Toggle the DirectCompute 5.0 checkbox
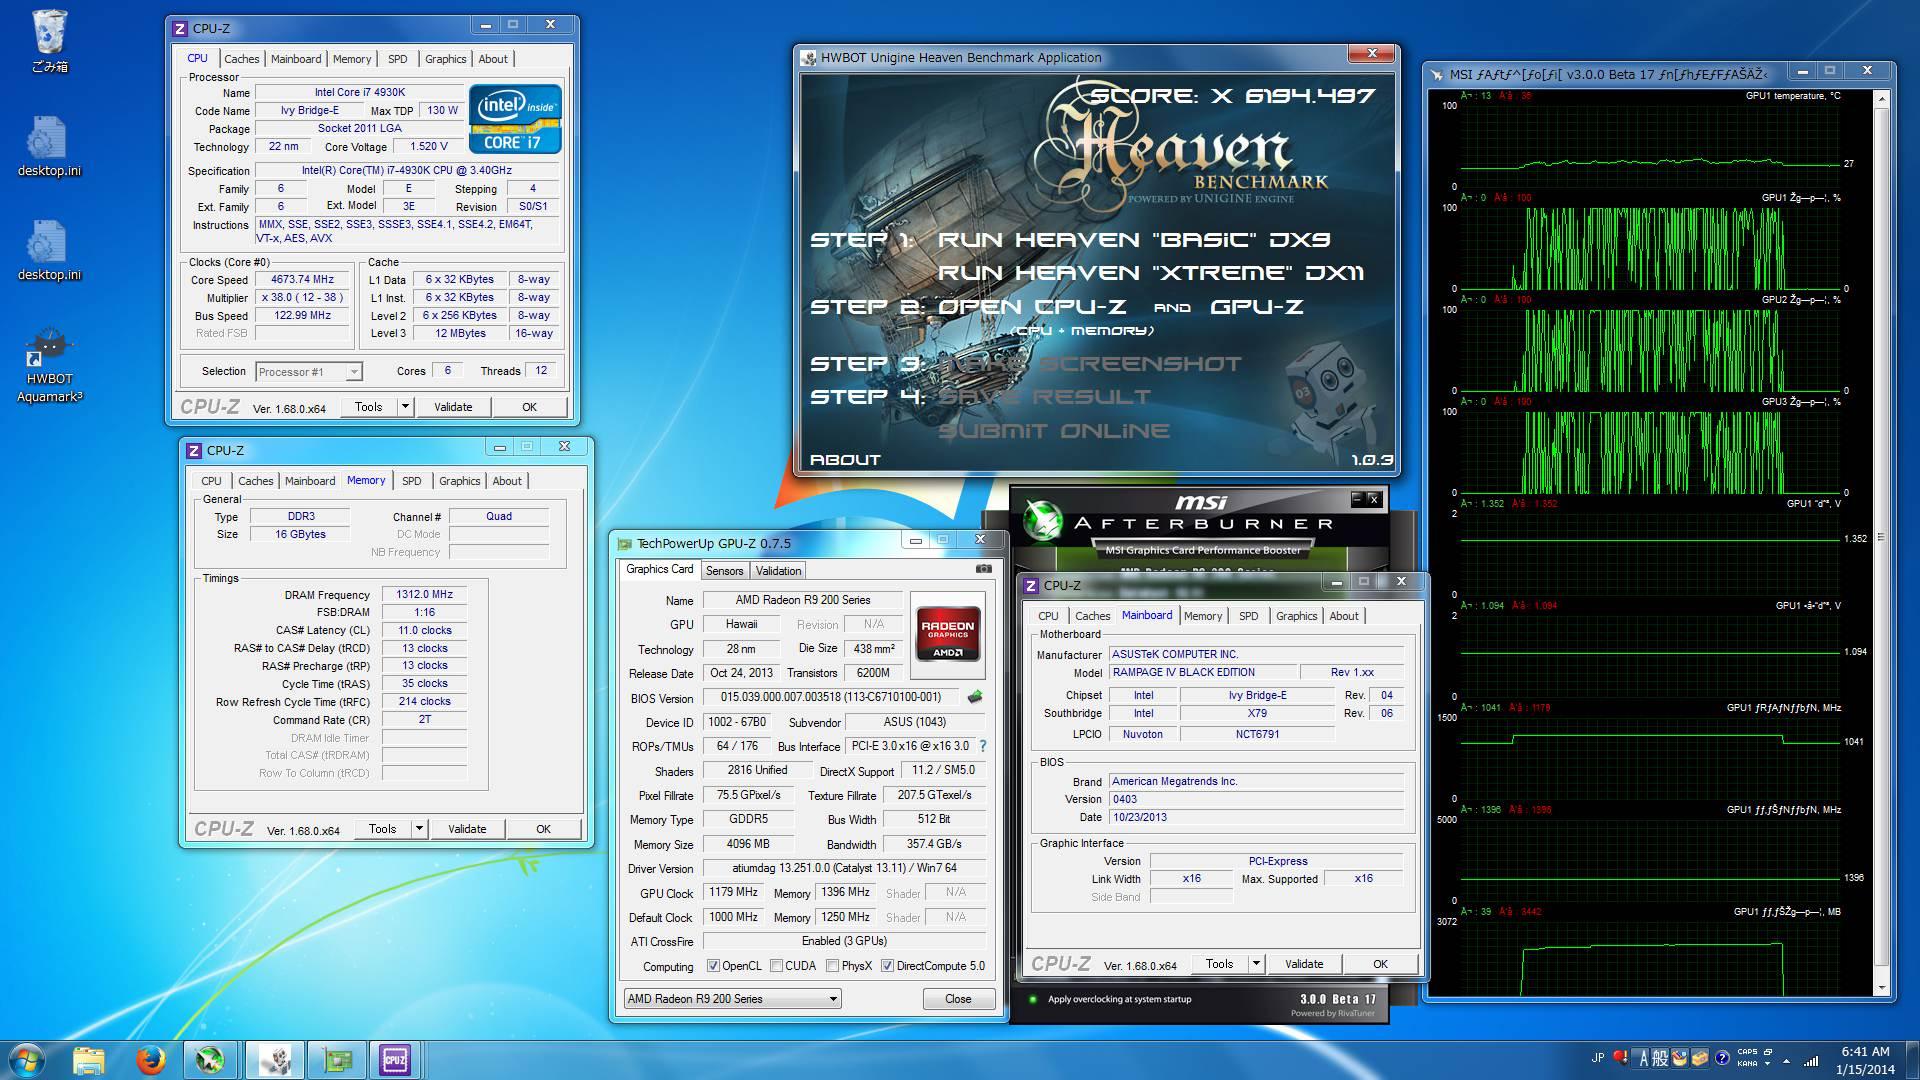This screenshot has height=1080, width=1920. tap(887, 966)
